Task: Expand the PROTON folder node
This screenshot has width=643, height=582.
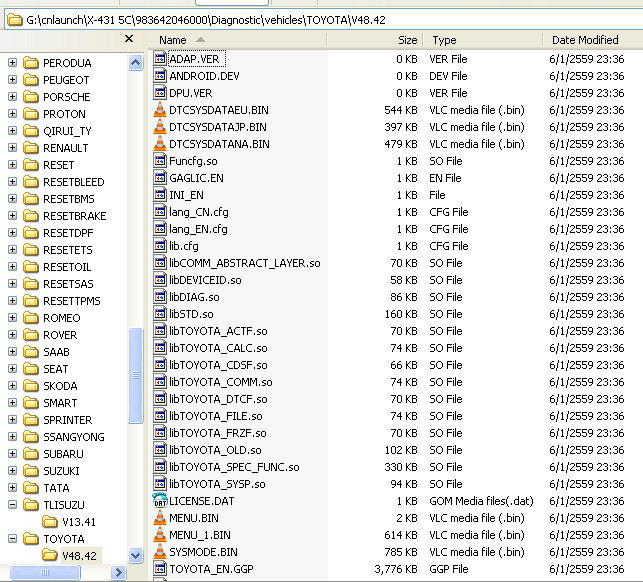Action: [13, 114]
